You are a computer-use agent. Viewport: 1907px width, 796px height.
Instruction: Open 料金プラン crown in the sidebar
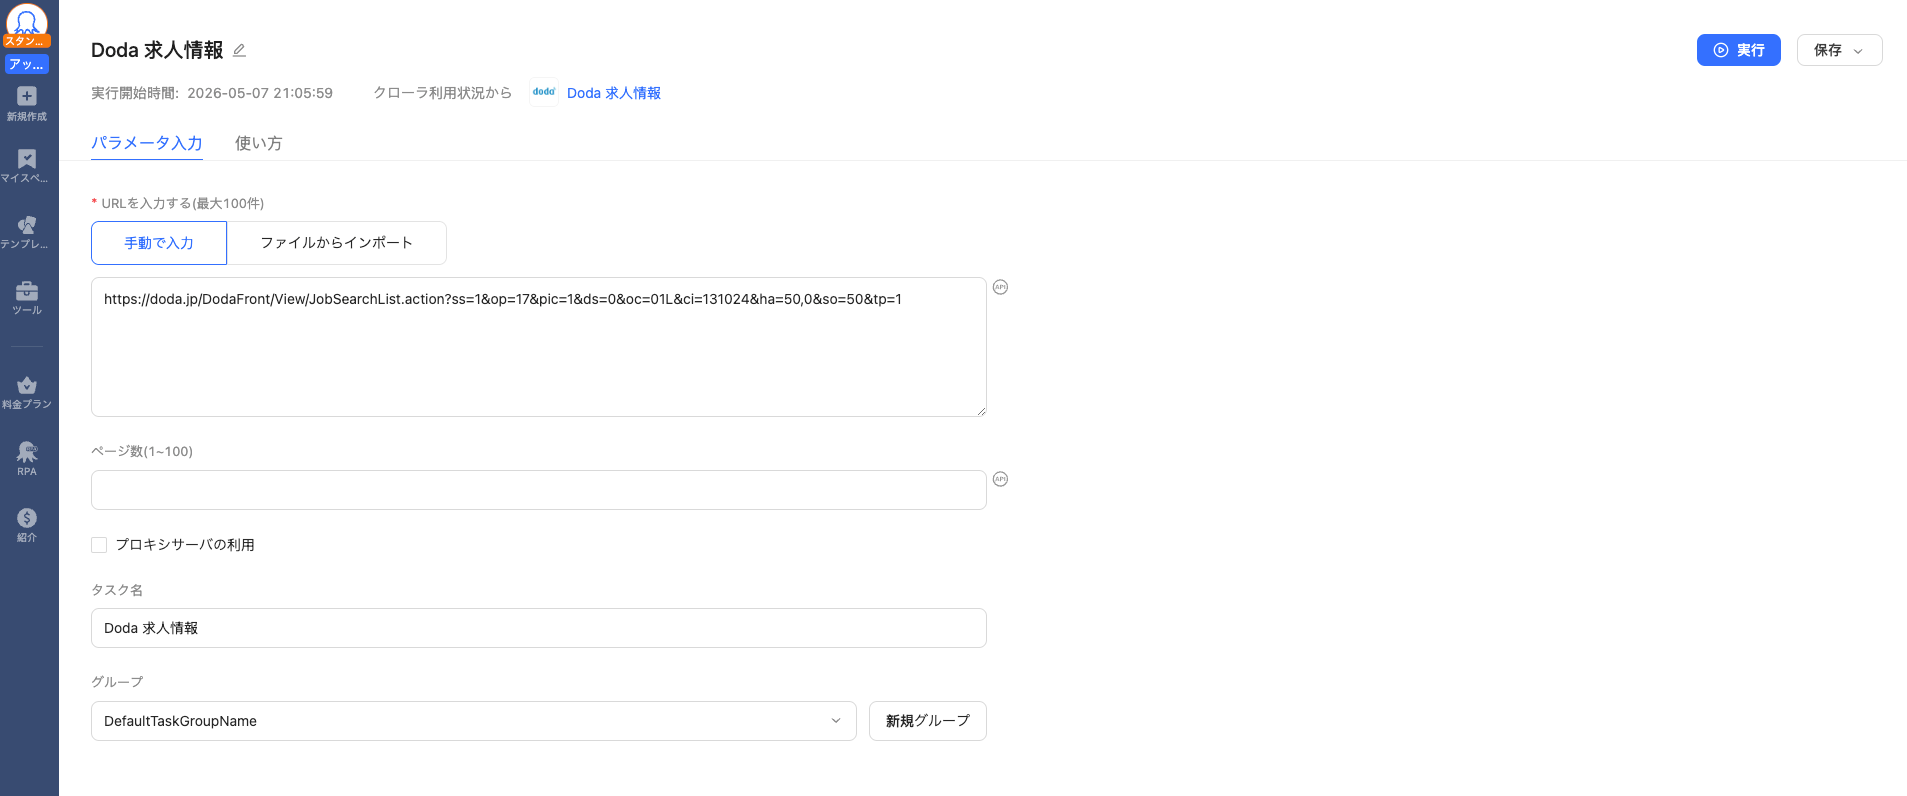pos(27,392)
